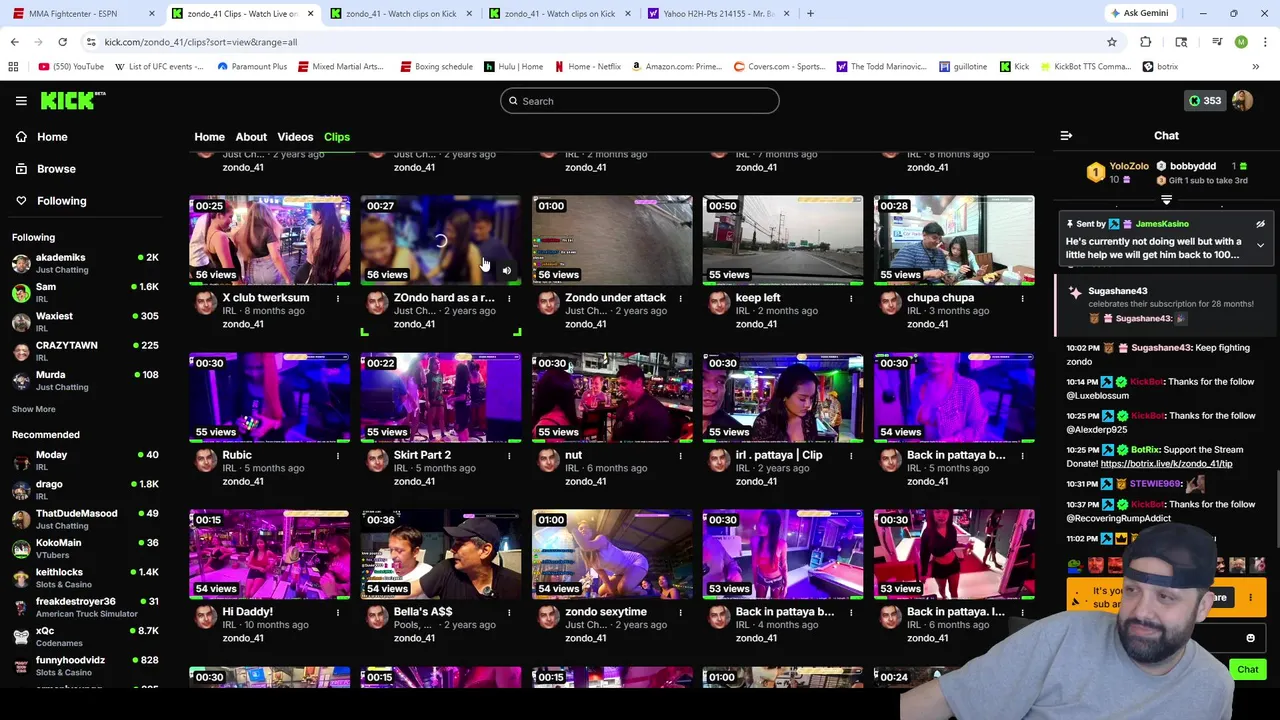
Task: Click the Kick logo
Action: pos(72,100)
